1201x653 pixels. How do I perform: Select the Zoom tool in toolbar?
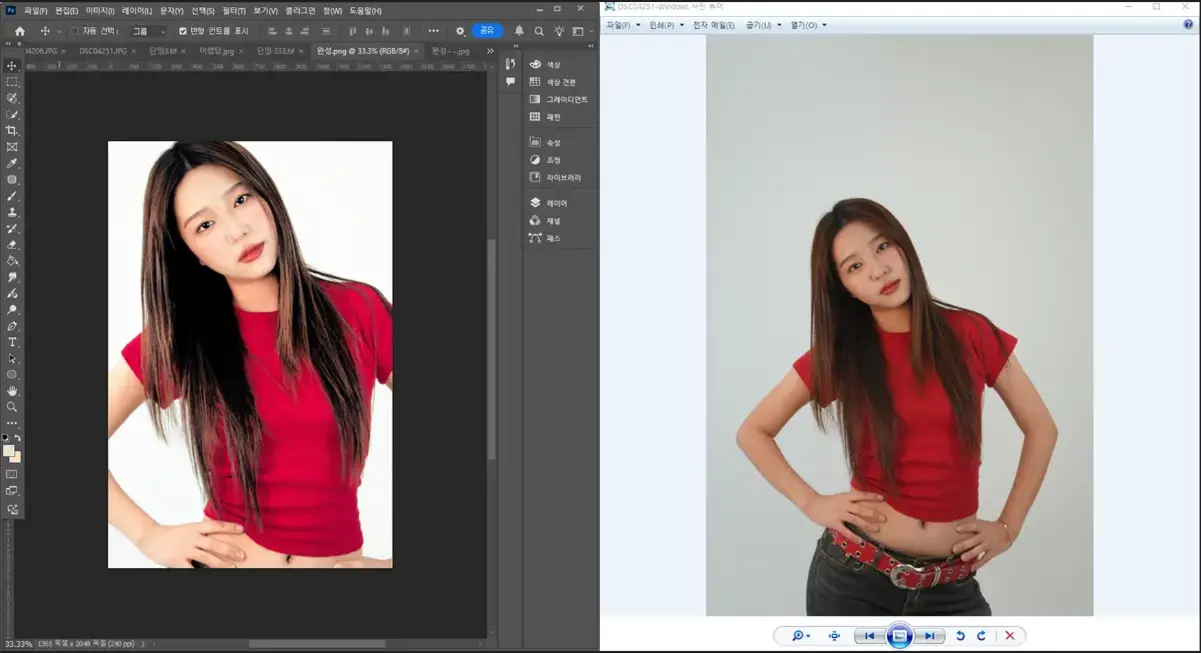12,407
